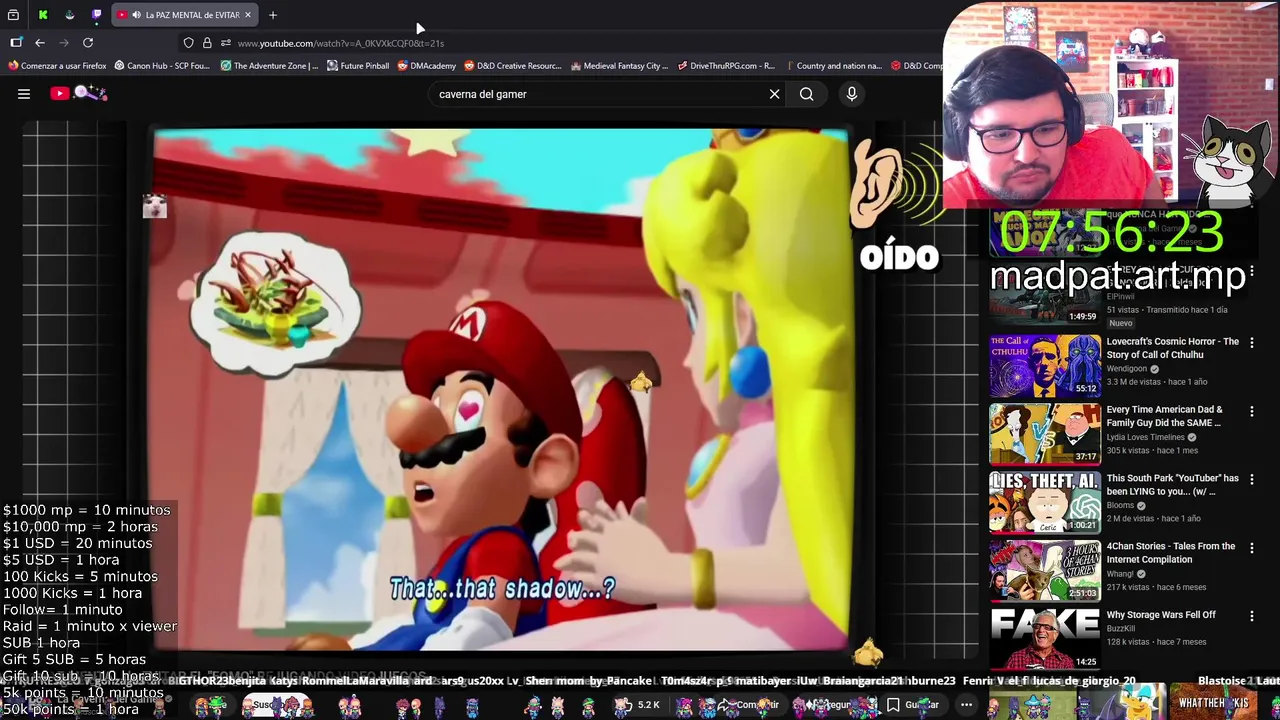Close the La PAZ MENTAL tab
Viewport: 1280px width, 720px height.
(x=248, y=15)
